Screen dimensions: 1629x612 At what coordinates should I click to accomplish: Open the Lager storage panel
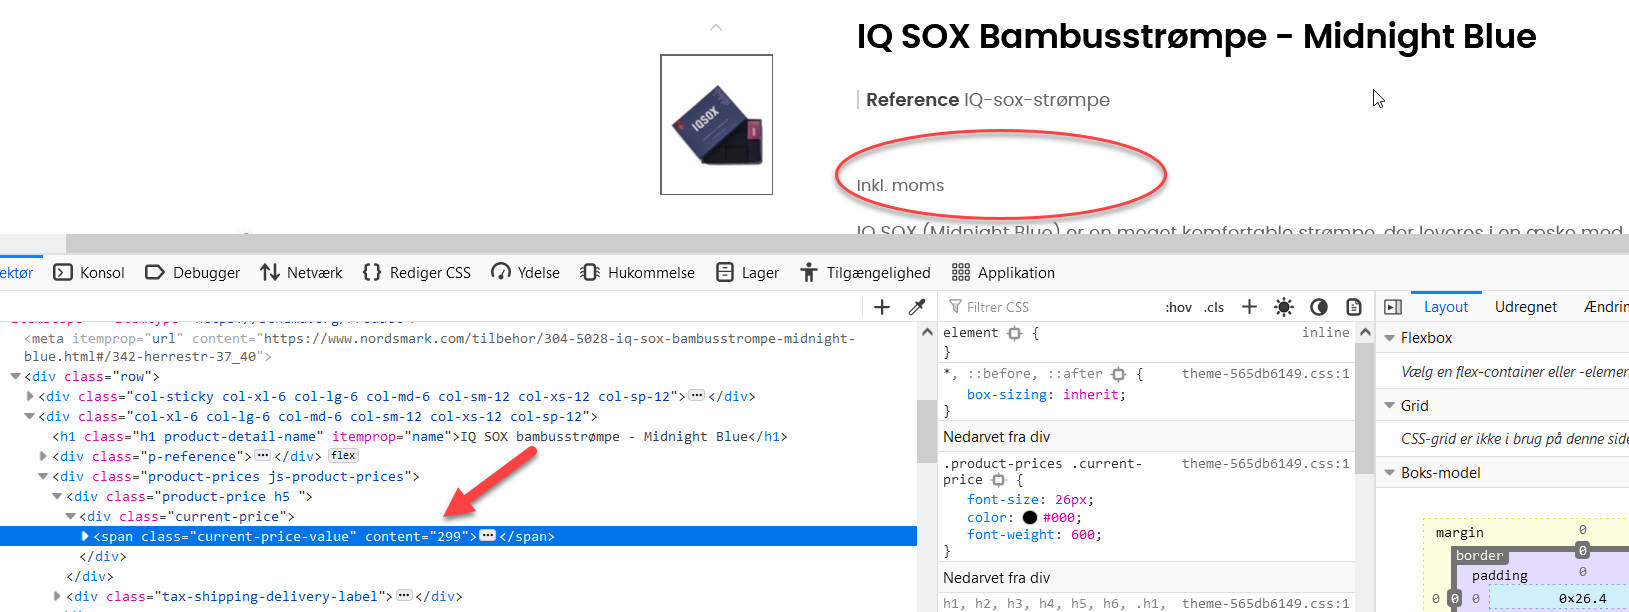(747, 272)
